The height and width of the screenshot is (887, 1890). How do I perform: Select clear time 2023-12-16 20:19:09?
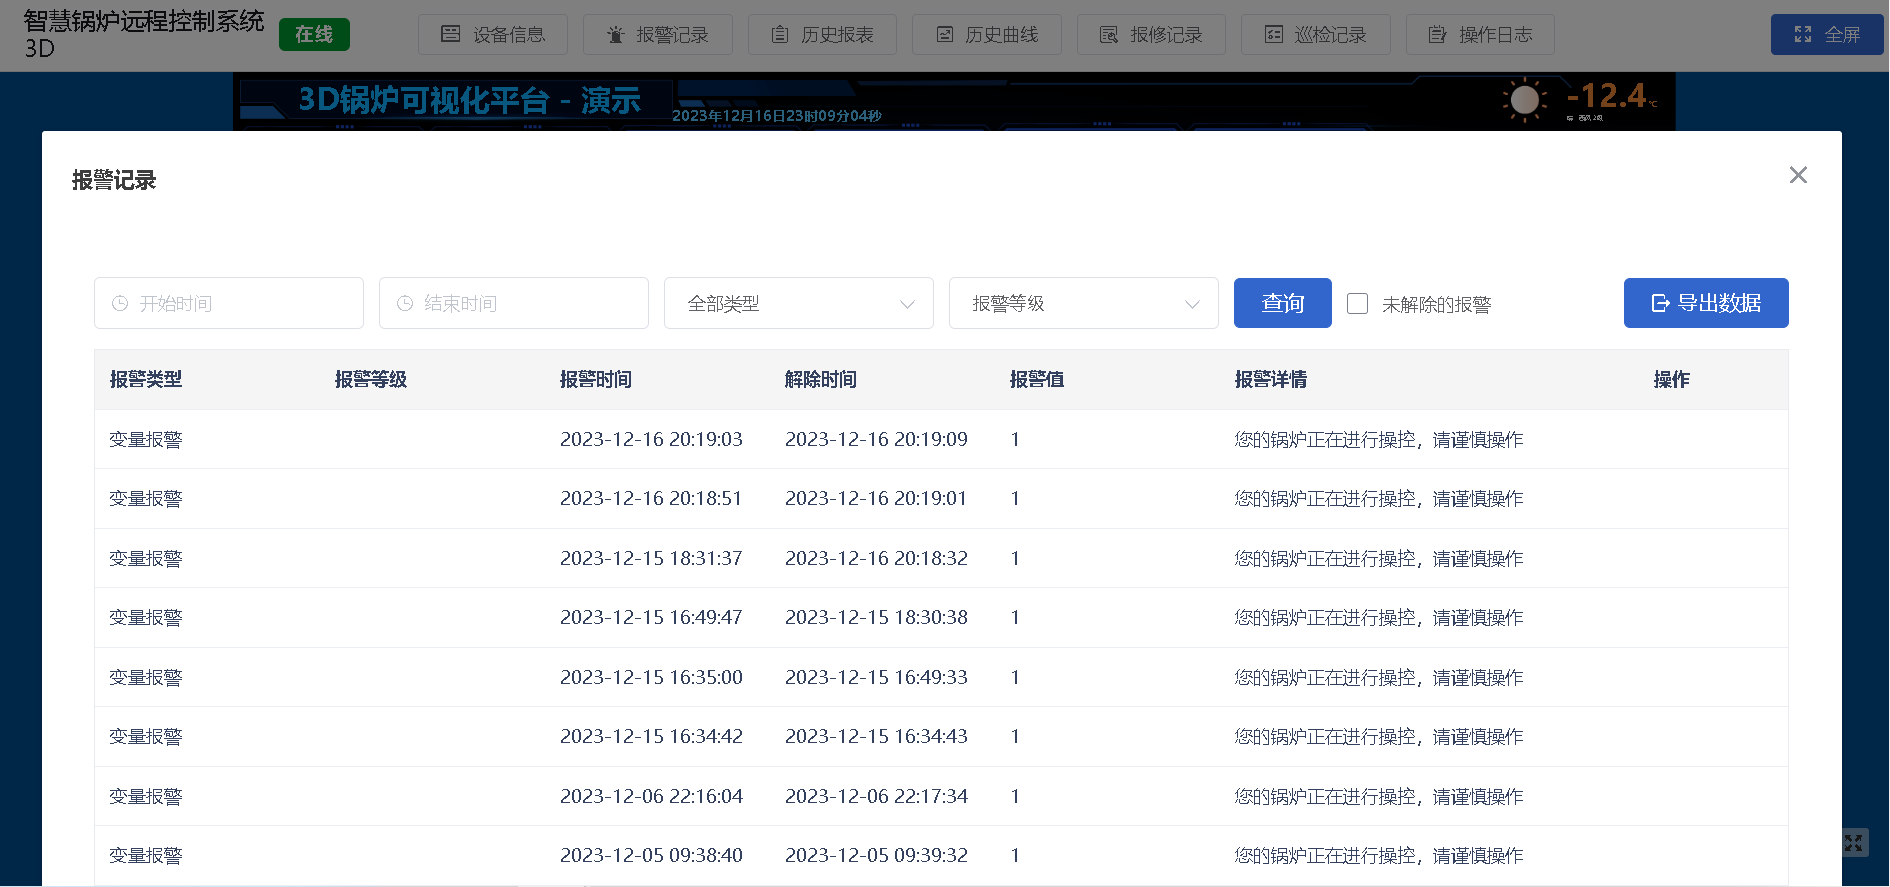(x=876, y=440)
